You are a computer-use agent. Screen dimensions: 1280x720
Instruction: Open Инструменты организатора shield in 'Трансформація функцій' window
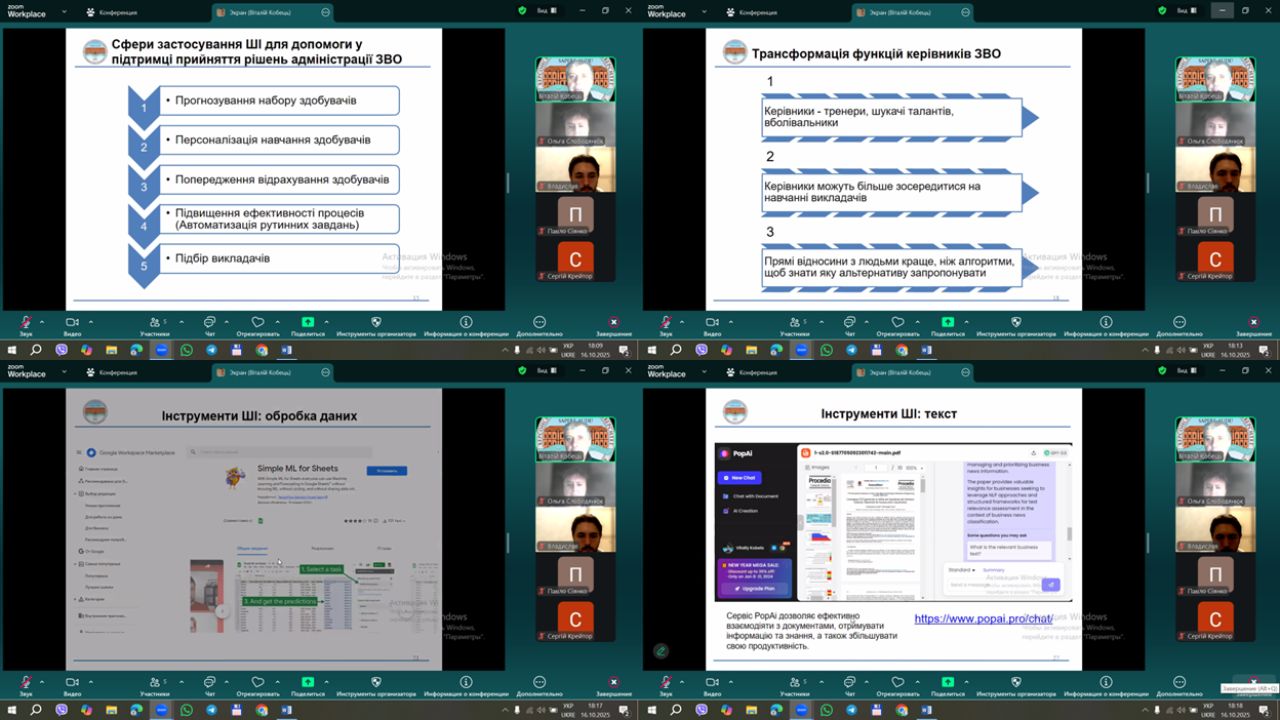tap(1016, 323)
